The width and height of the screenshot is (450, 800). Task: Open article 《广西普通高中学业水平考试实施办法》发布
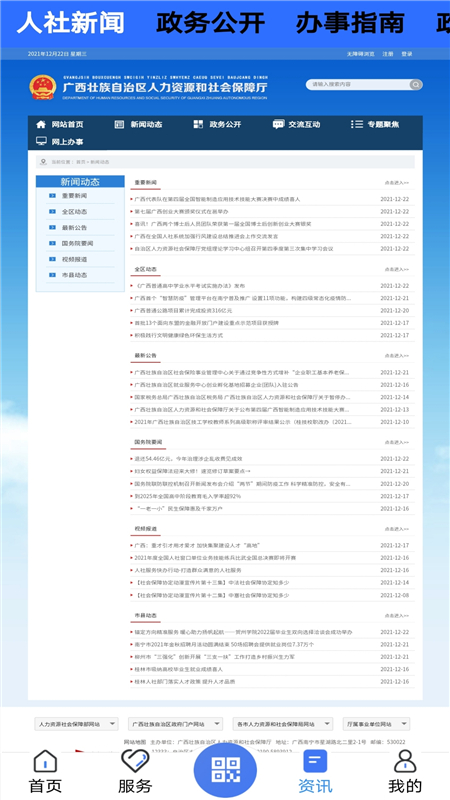tap(190, 286)
